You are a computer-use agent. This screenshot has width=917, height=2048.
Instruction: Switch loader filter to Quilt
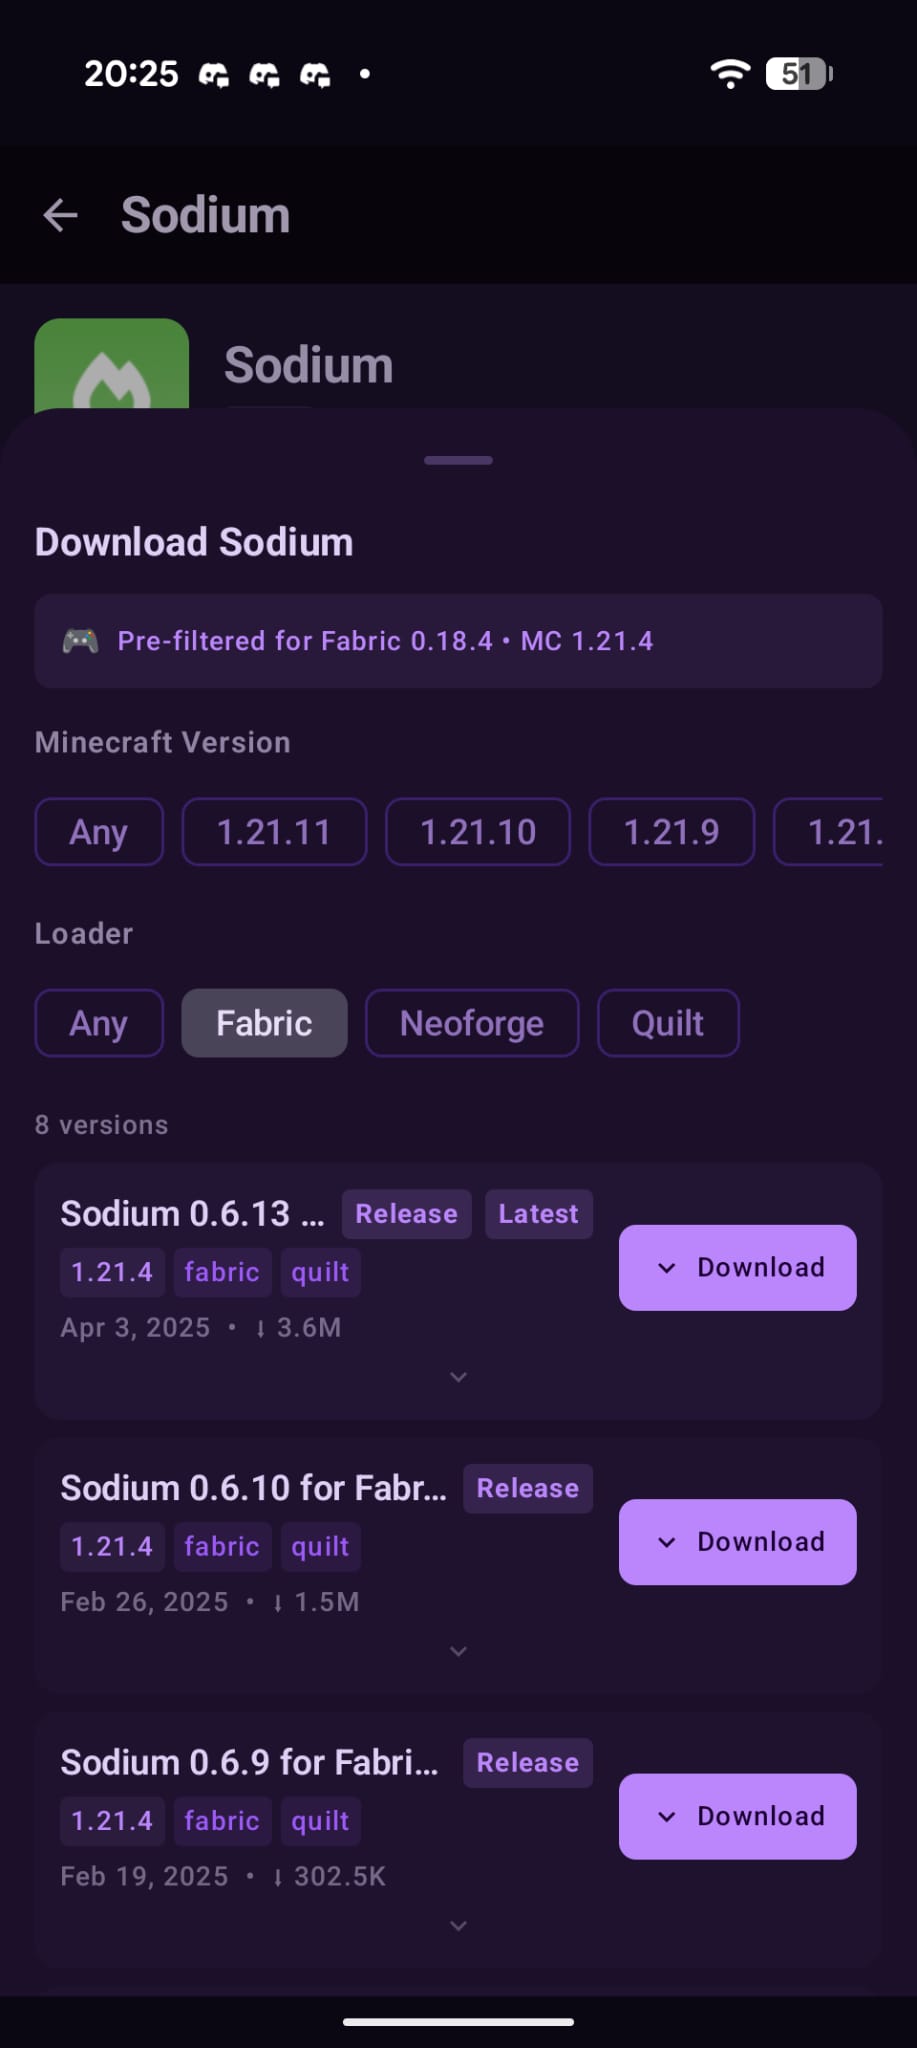667,1023
